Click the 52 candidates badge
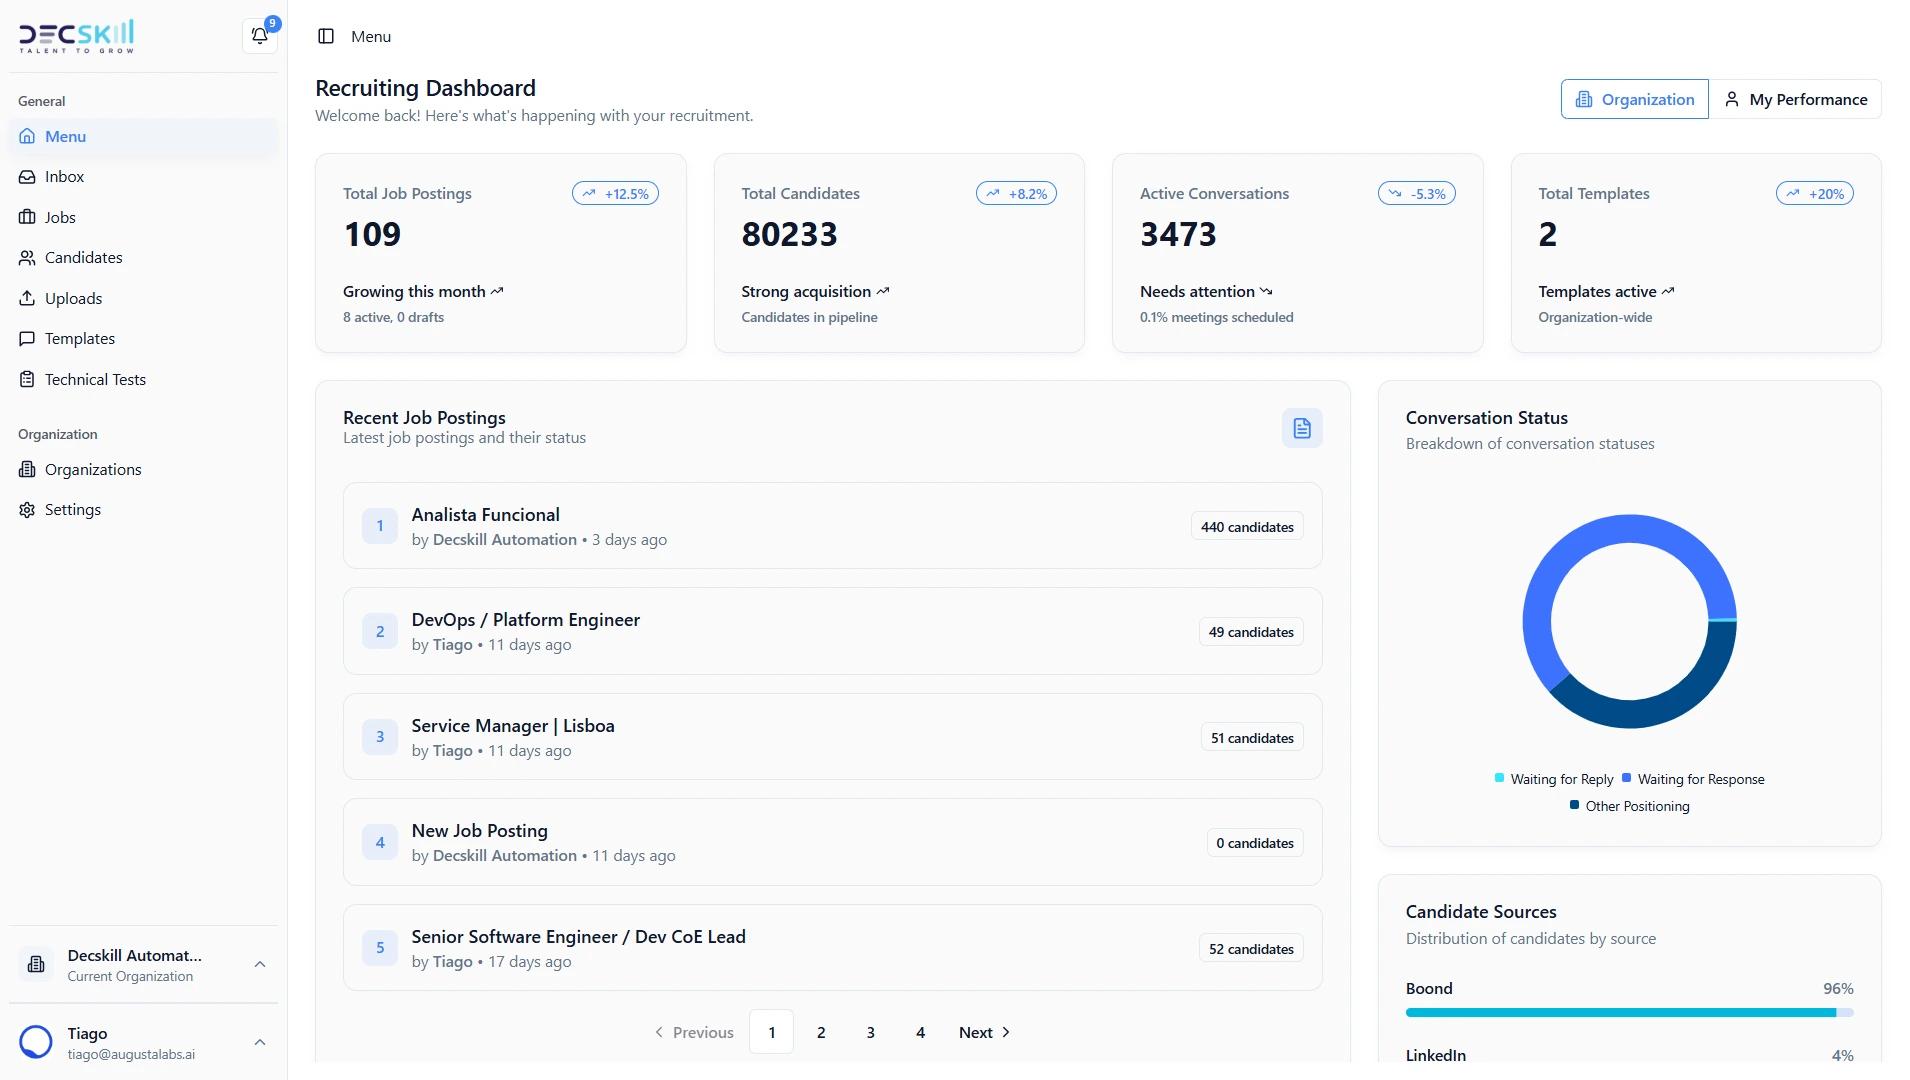 (1251, 949)
